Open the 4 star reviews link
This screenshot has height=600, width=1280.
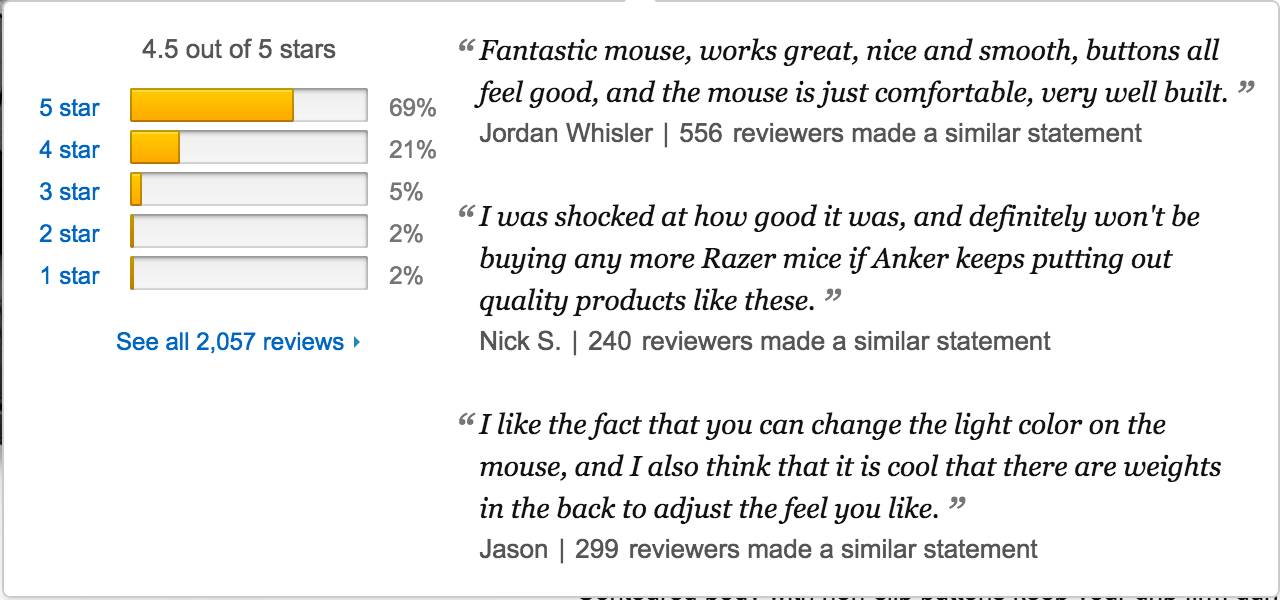click(x=70, y=149)
